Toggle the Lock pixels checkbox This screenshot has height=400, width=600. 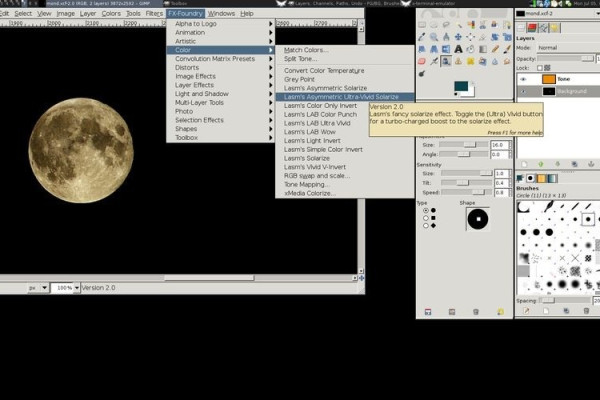click(x=539, y=67)
